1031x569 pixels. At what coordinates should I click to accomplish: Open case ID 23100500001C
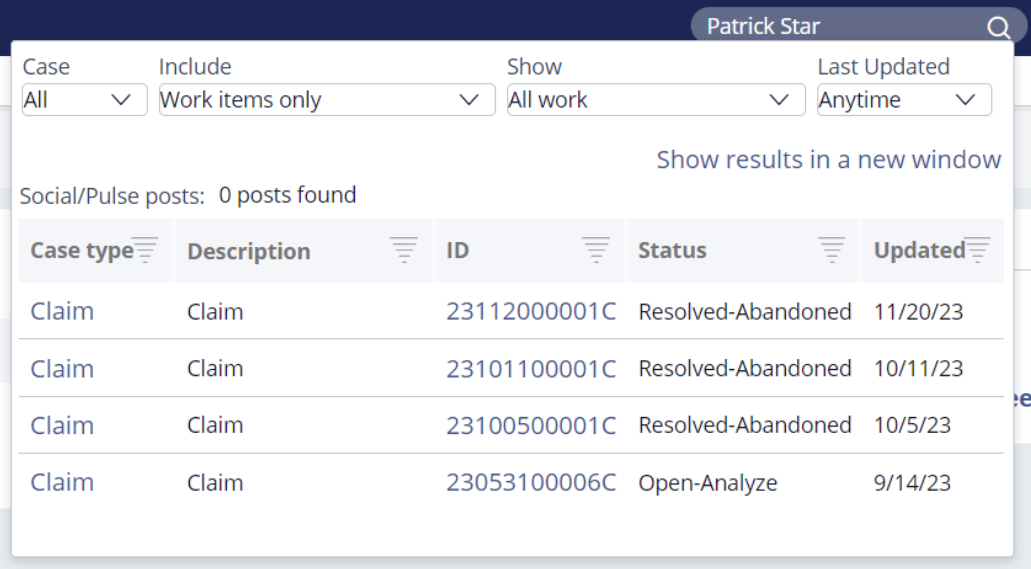point(531,426)
